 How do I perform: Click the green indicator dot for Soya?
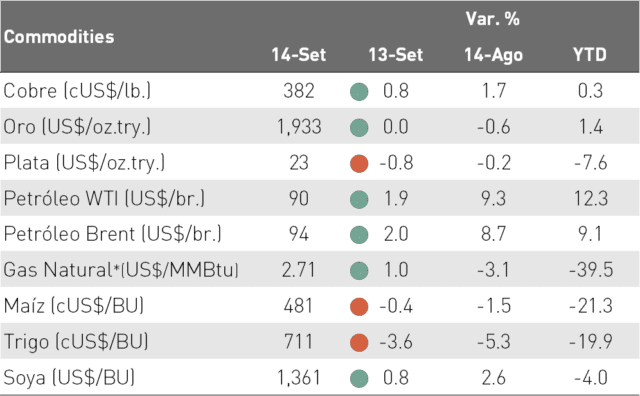click(x=359, y=378)
